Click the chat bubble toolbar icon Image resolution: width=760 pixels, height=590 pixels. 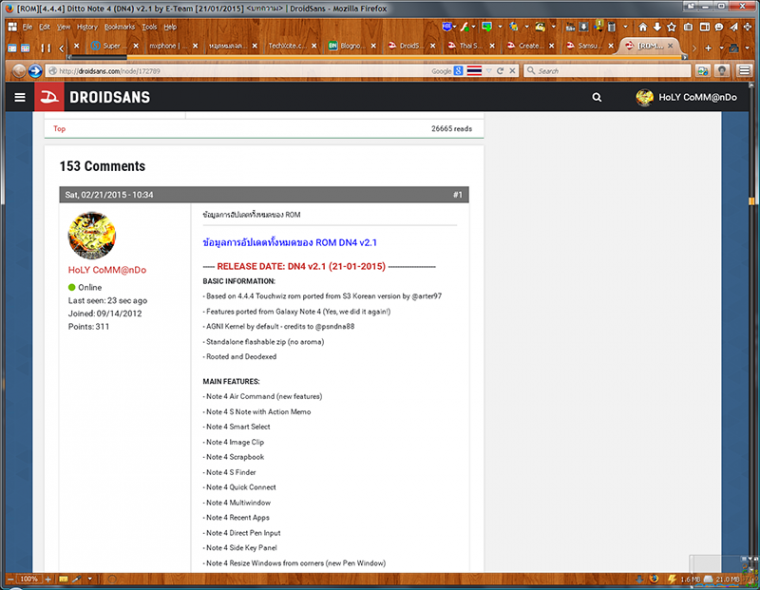click(x=719, y=27)
